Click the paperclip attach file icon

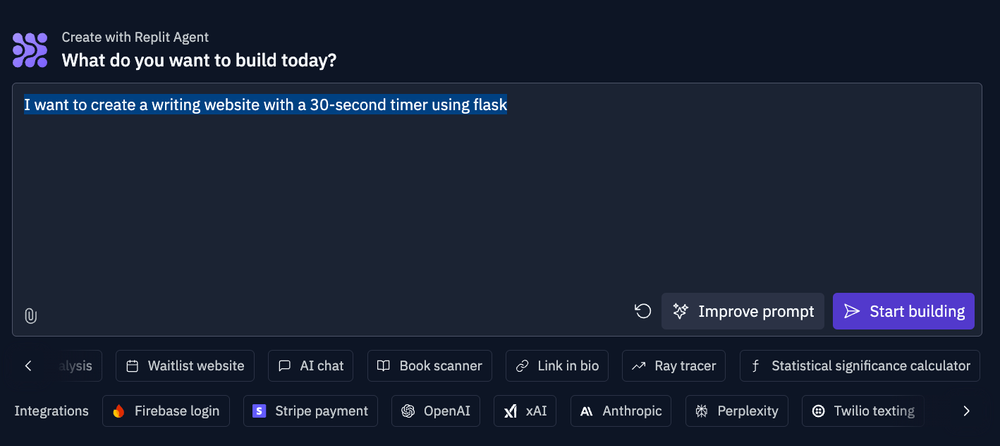click(31, 316)
